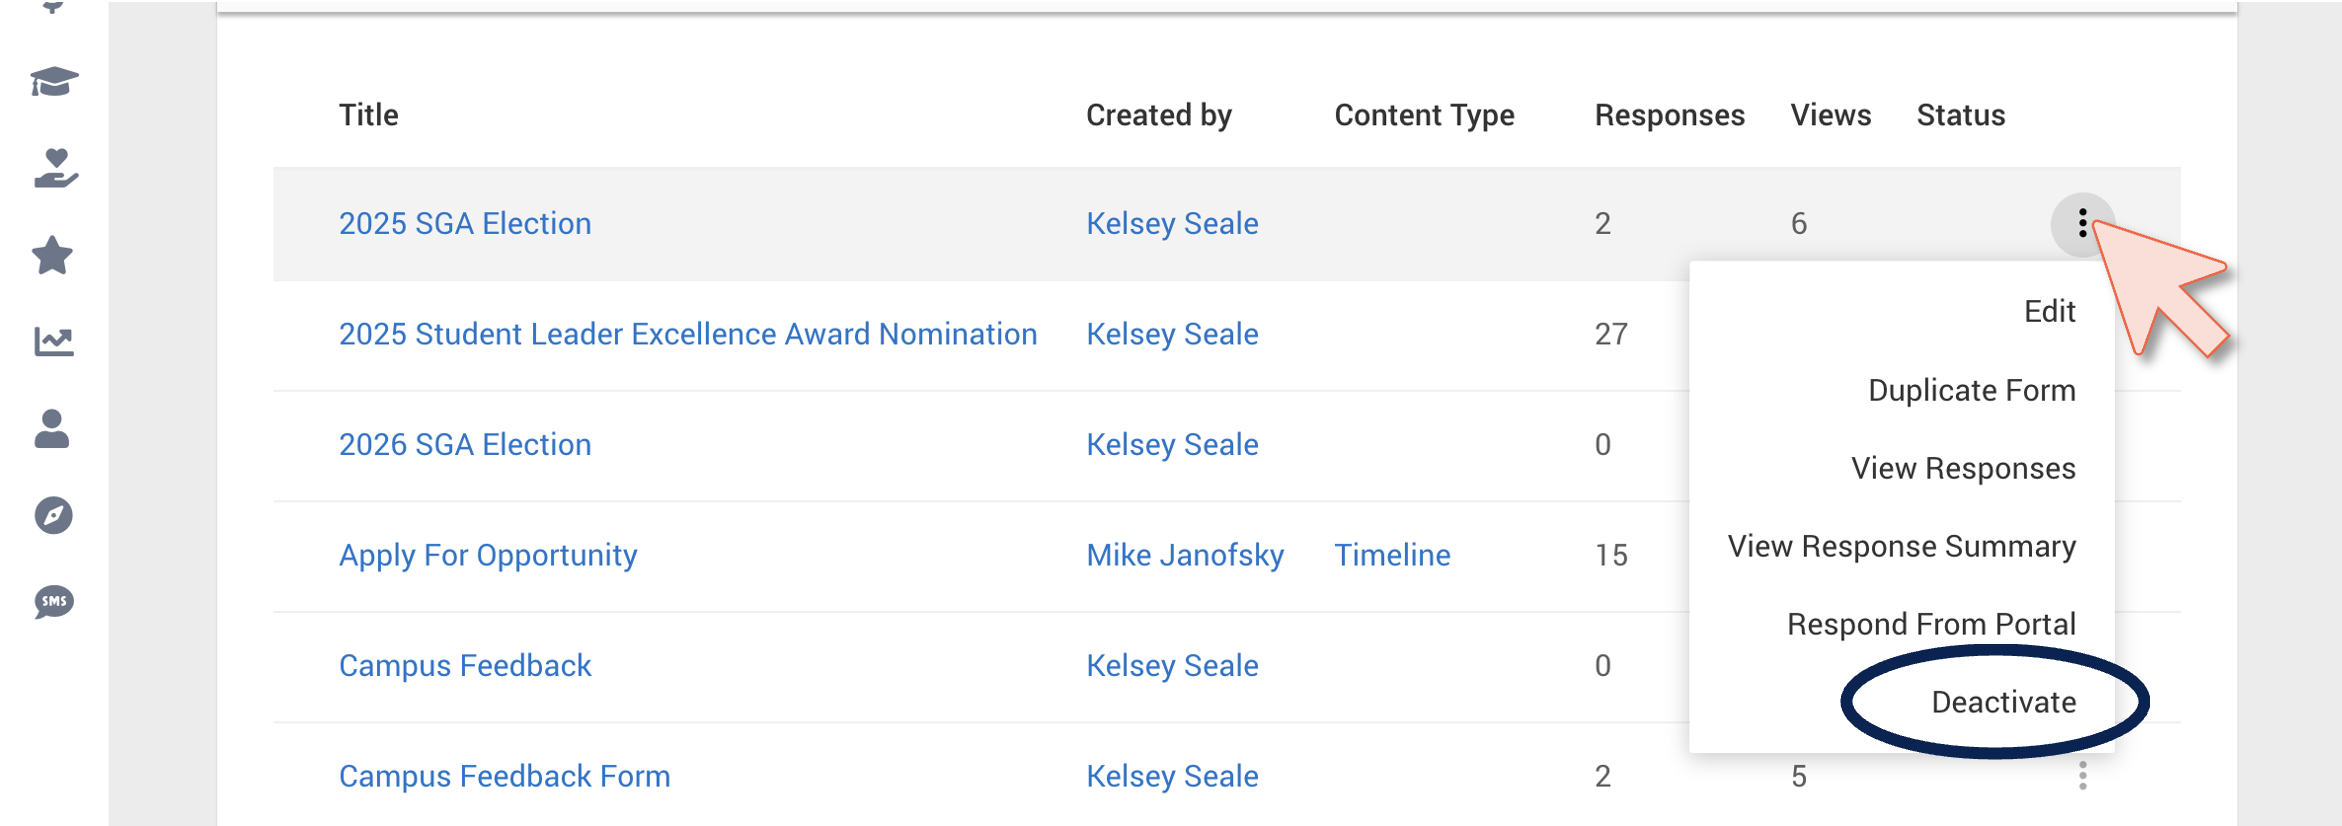This screenshot has height=826, width=2342.
Task: Open the compass explore sidebar icon
Action: pos(54,515)
